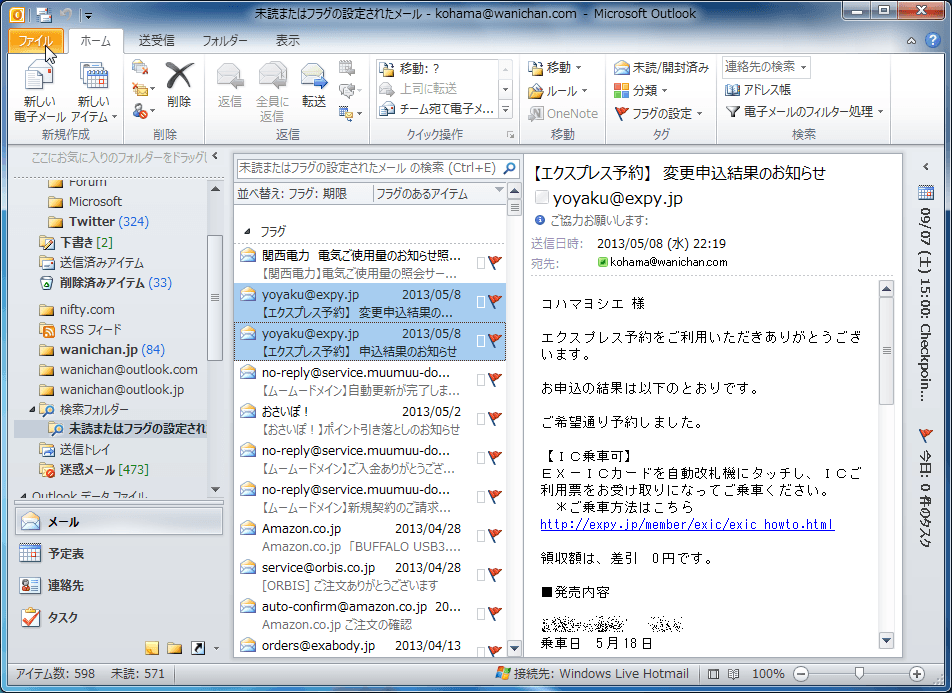The width and height of the screenshot is (952, 693).
Task: Open 分類 categorize dropdown
Action: [x=641, y=90]
